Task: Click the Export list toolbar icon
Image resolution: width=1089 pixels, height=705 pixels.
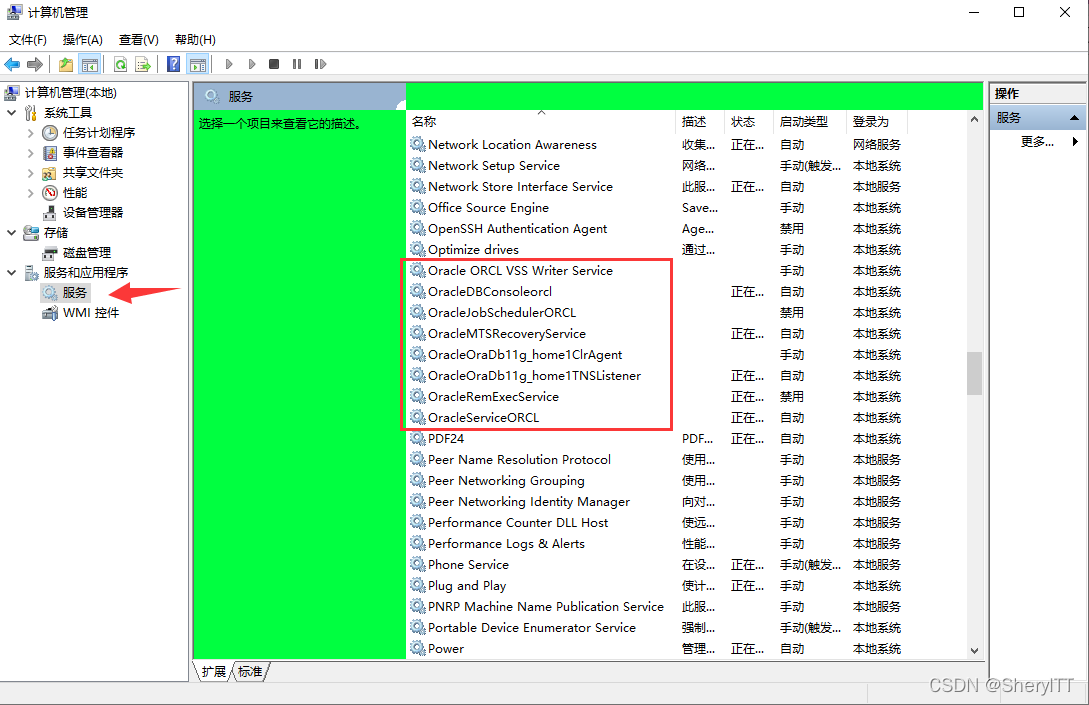Action: pyautogui.click(x=143, y=65)
